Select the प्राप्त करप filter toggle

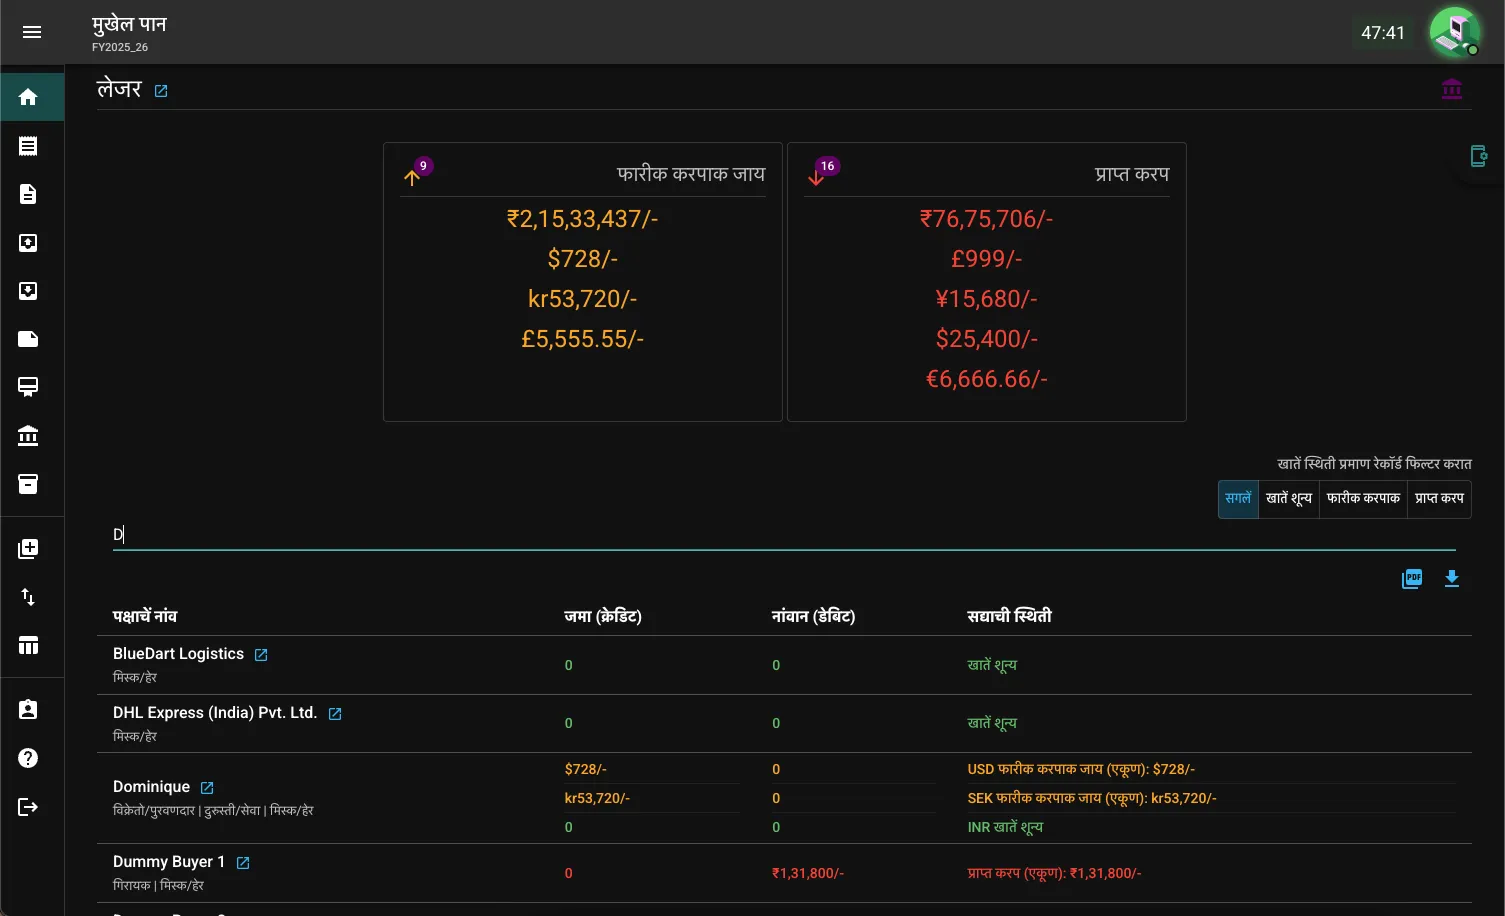pos(1439,498)
